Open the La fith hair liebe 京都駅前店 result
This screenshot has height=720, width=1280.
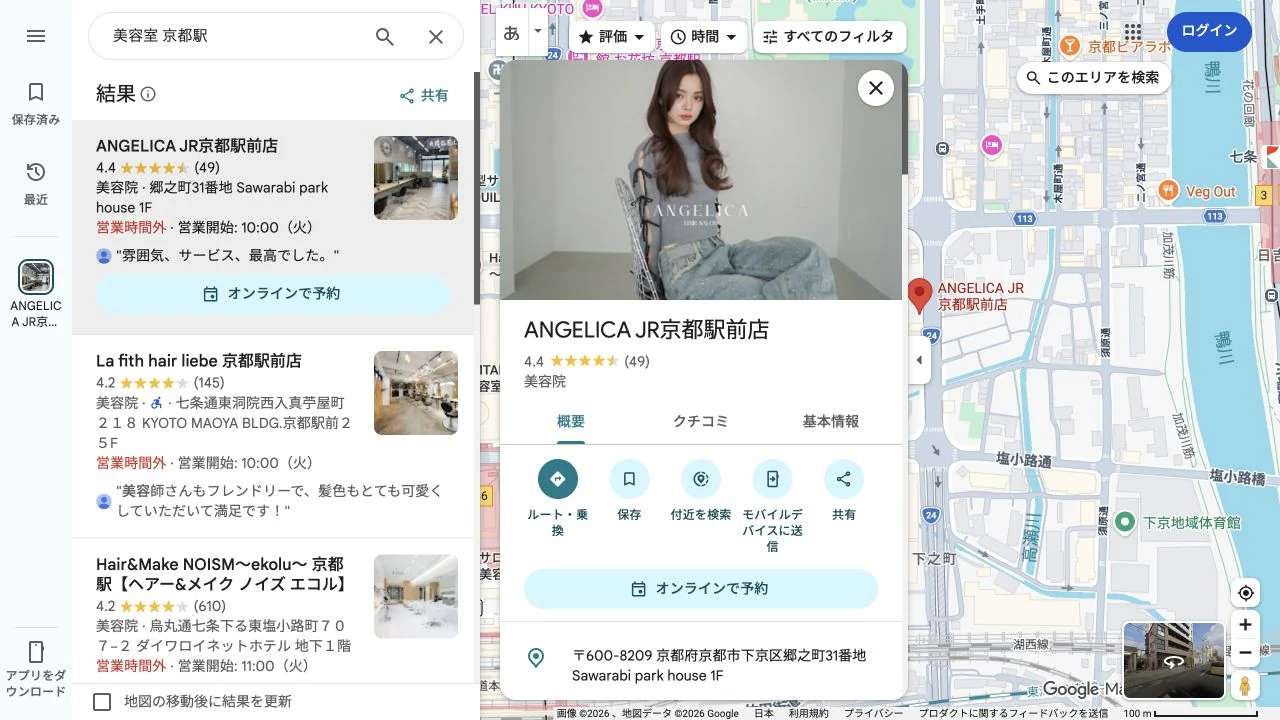pyautogui.click(x=199, y=361)
